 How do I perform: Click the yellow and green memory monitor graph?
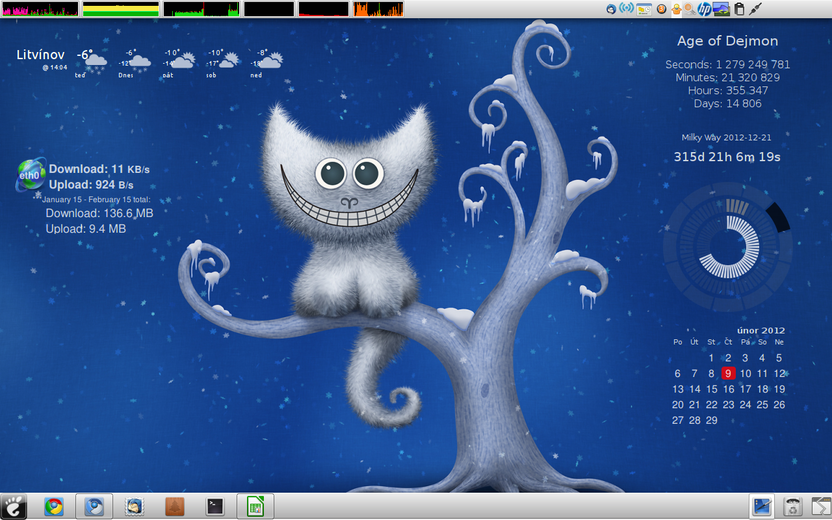point(121,9)
